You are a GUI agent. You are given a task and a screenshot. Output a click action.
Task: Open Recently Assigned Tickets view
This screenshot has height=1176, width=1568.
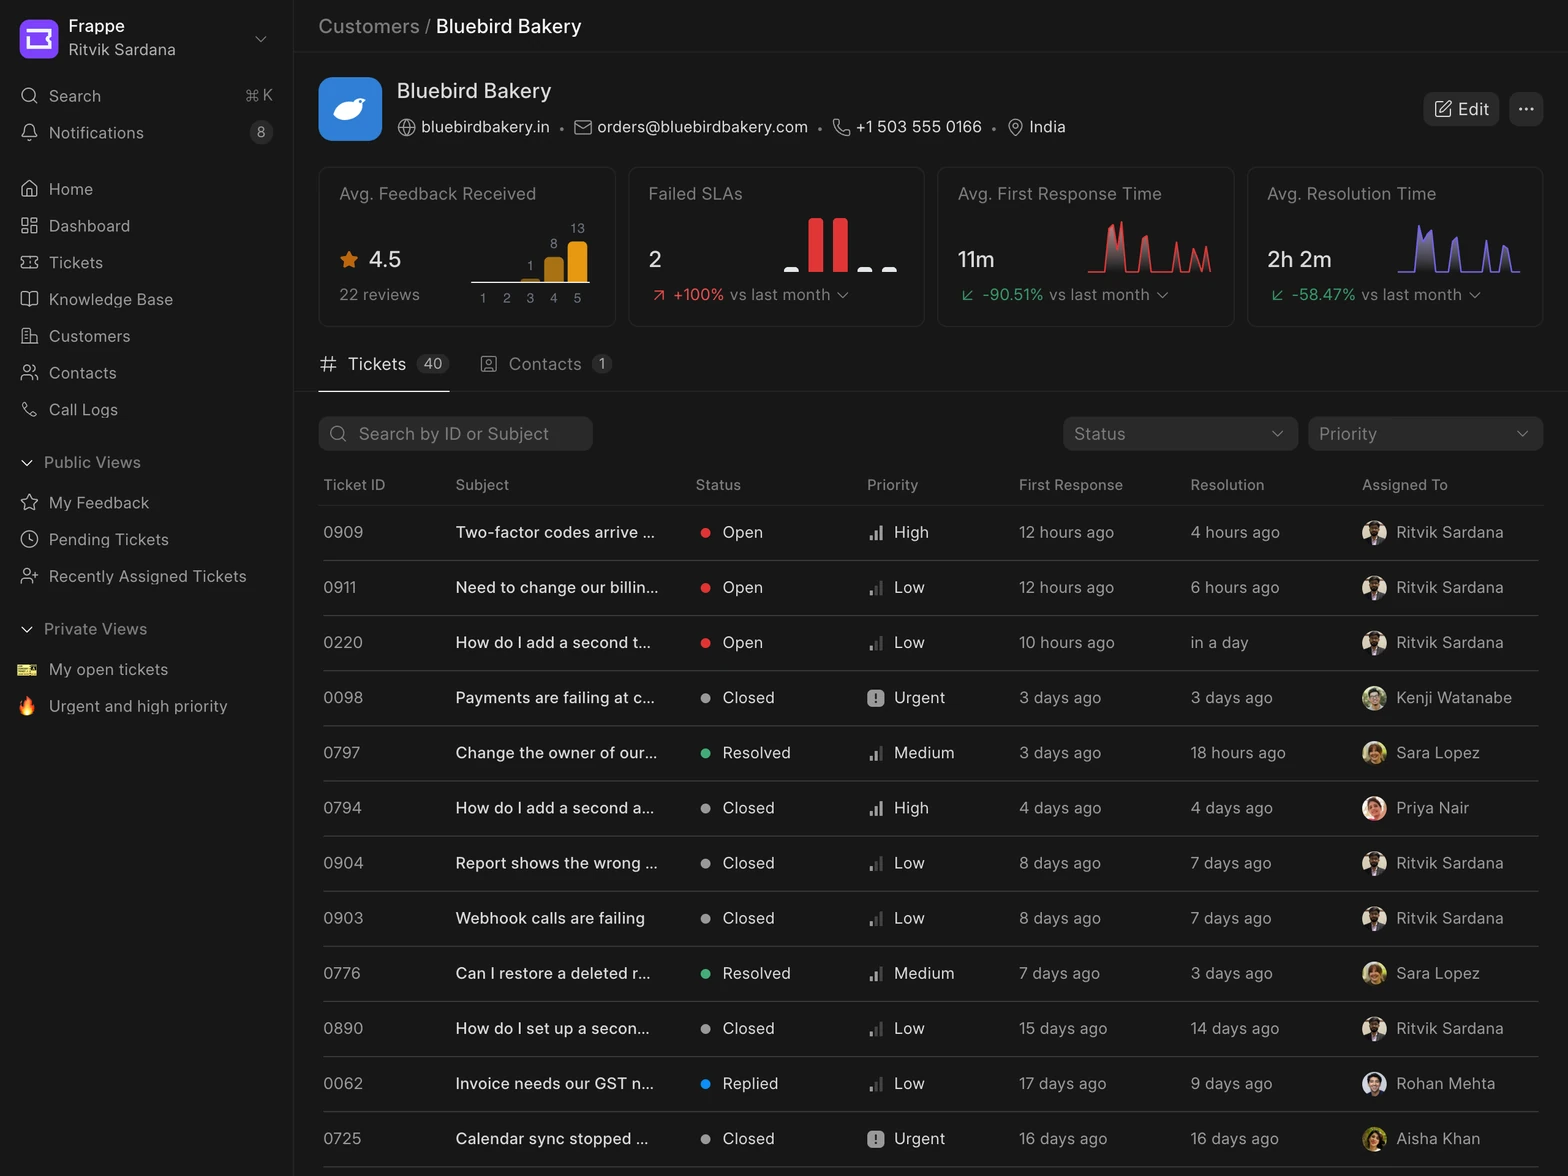[146, 576]
